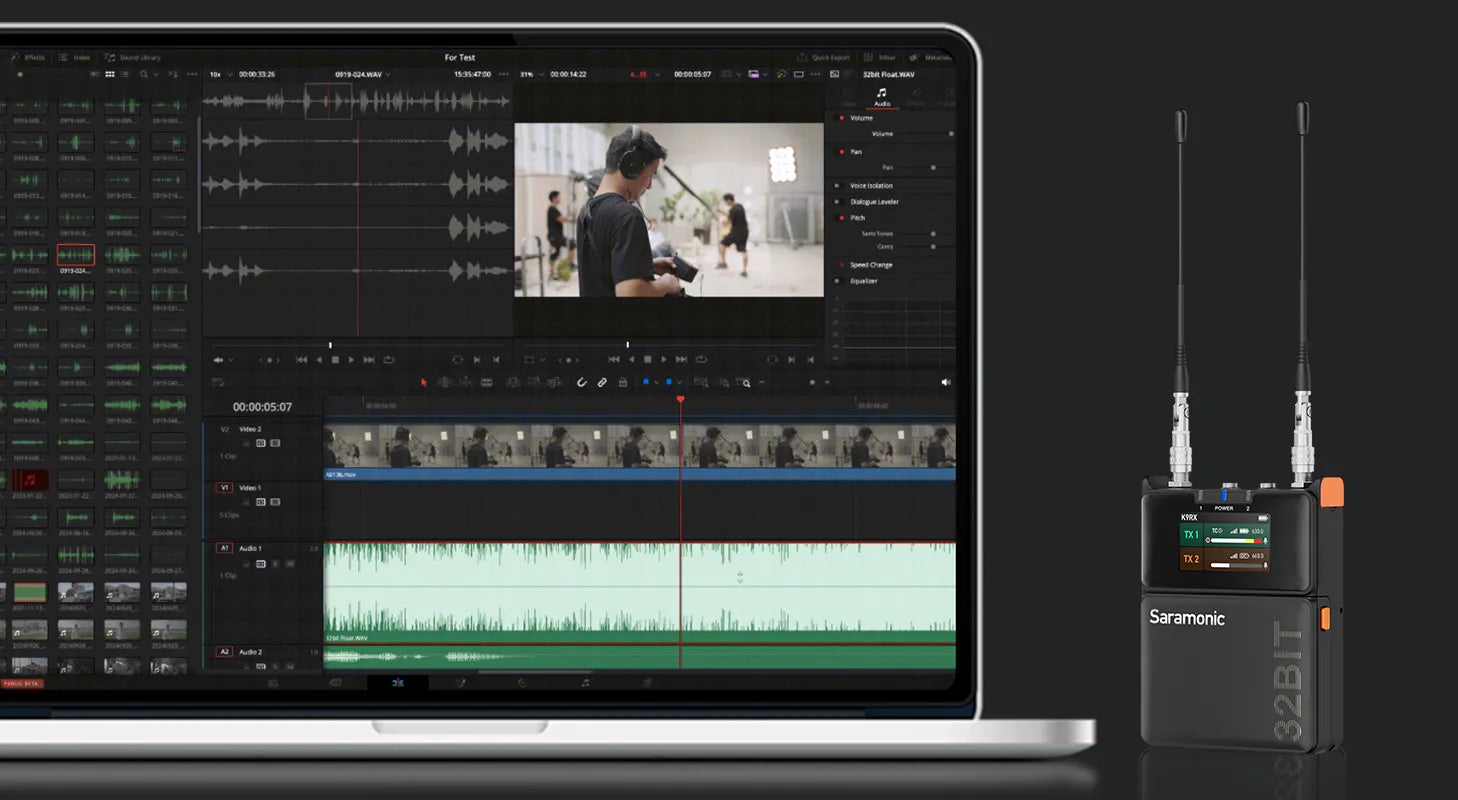The width and height of the screenshot is (1458, 800).
Task: Toggle the magnet Snapping icon
Action: point(582,382)
